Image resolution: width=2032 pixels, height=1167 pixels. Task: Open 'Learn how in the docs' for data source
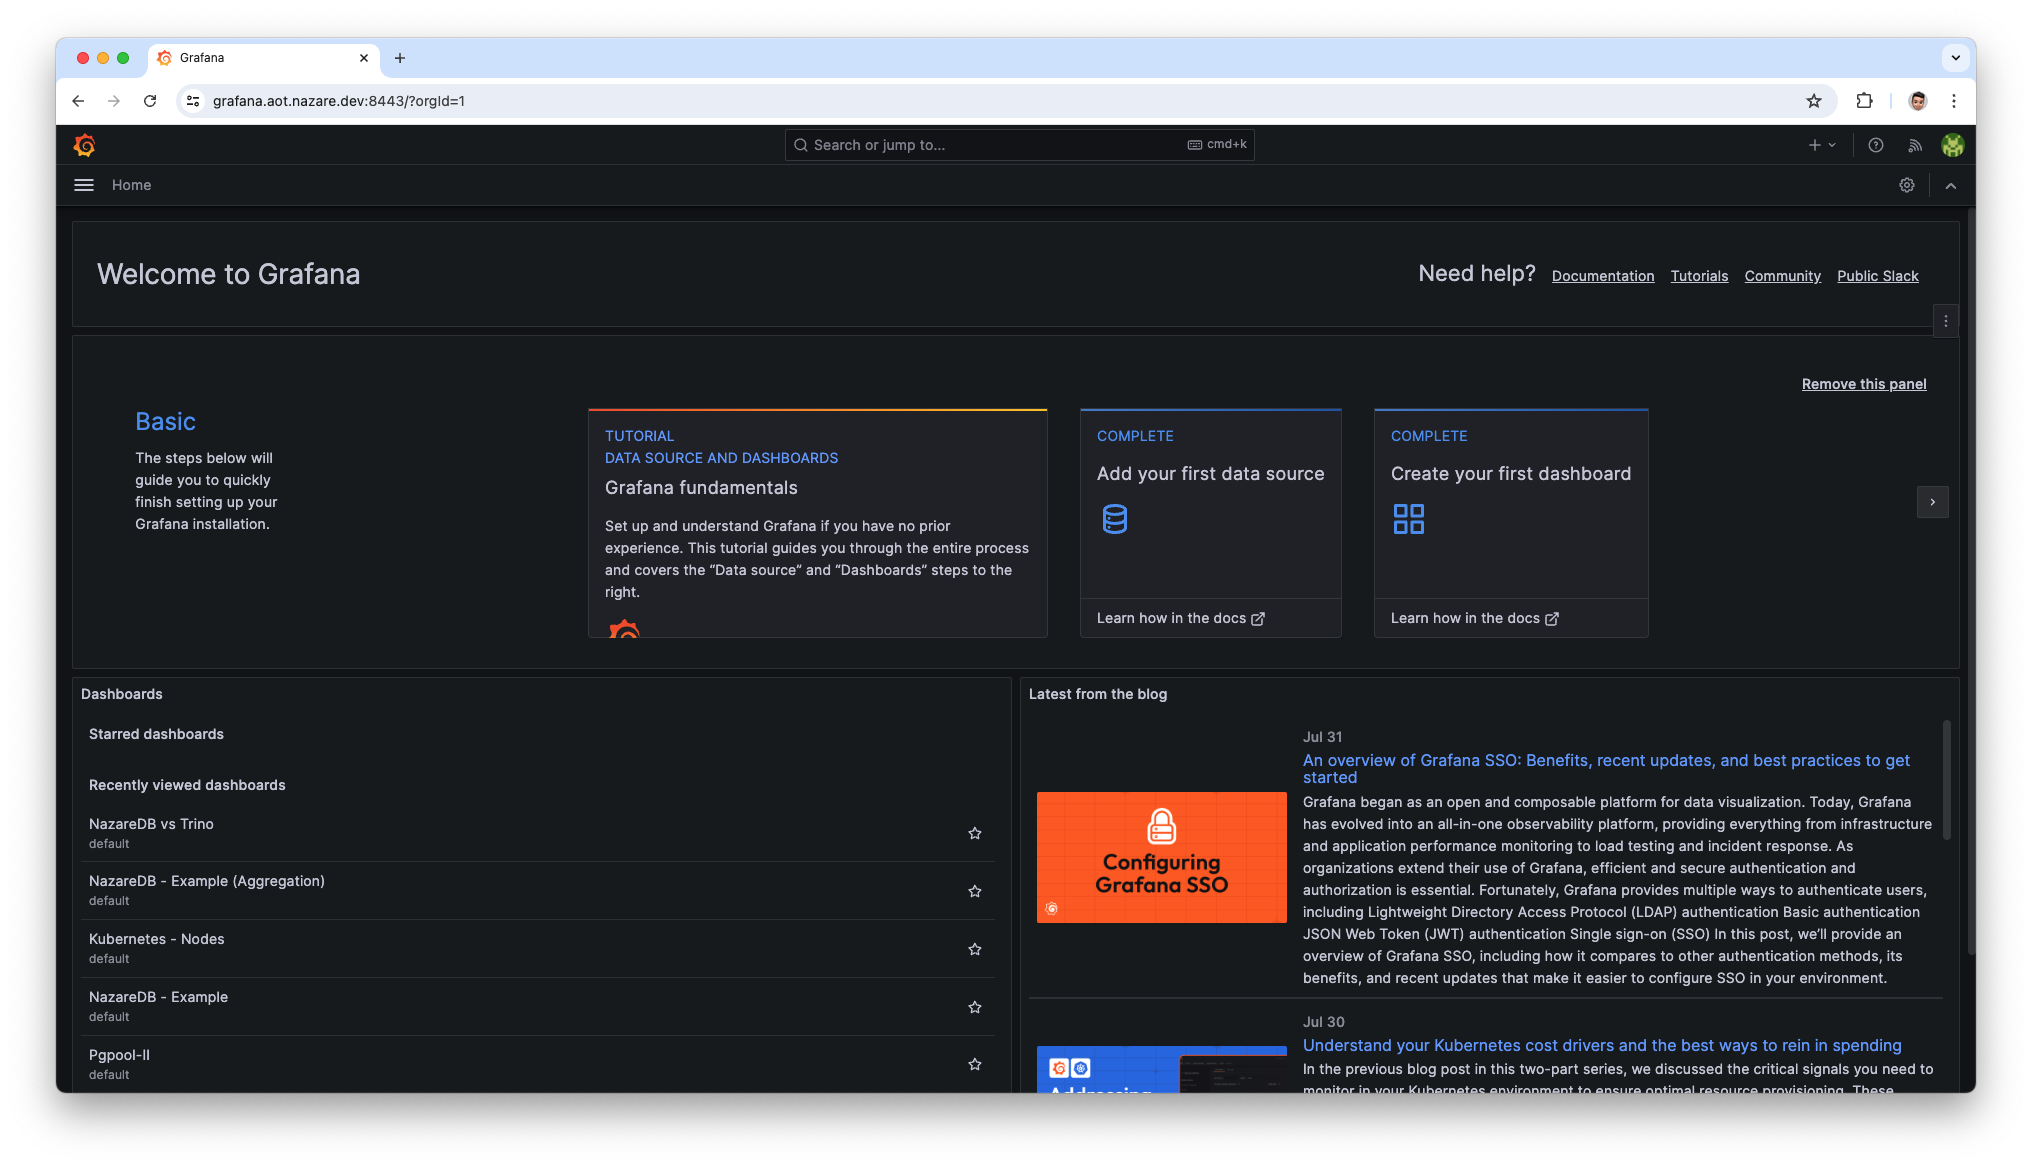[1181, 618]
